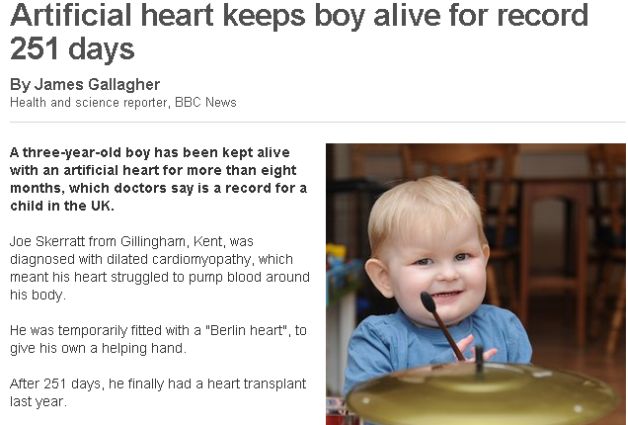The height and width of the screenshot is (425, 628).
Task: Click the "251 days" text in the headline
Action: pyautogui.click(x=72, y=49)
